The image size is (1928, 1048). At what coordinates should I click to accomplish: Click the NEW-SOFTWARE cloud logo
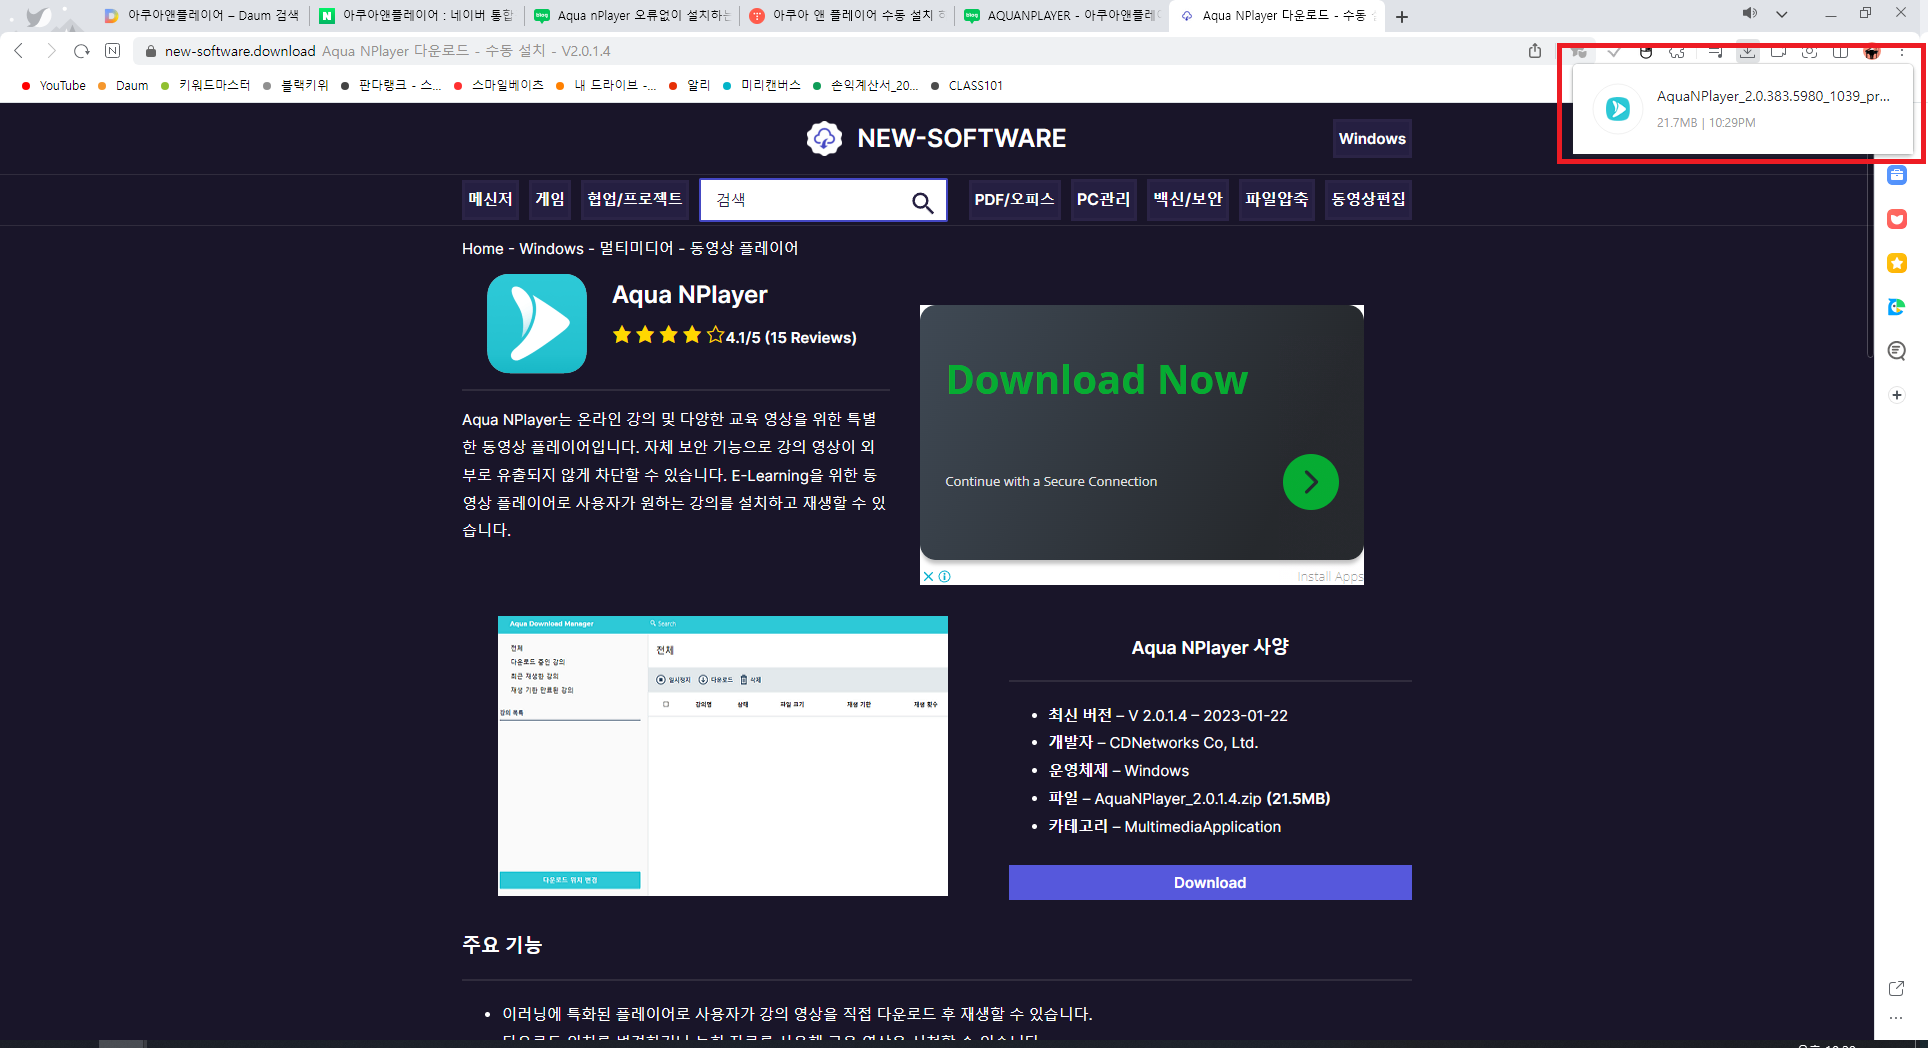pos(824,138)
